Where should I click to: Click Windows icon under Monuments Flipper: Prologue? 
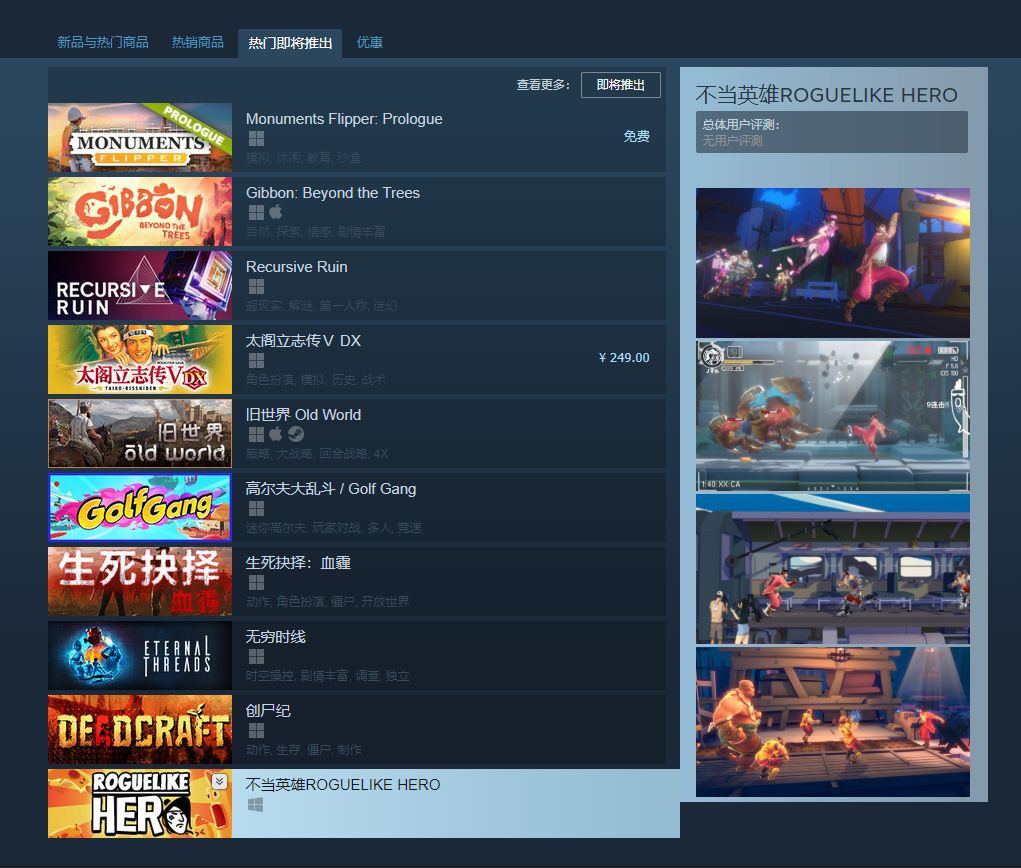click(x=257, y=139)
